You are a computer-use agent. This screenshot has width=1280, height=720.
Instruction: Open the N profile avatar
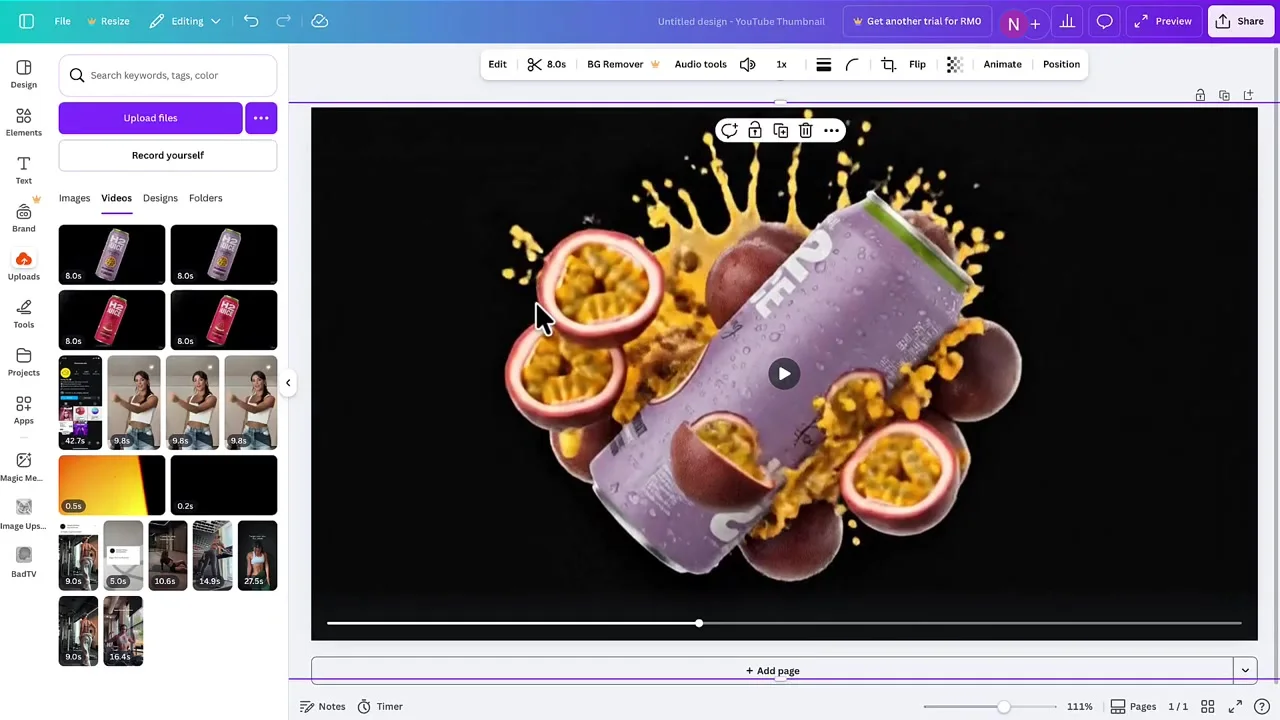point(1013,23)
